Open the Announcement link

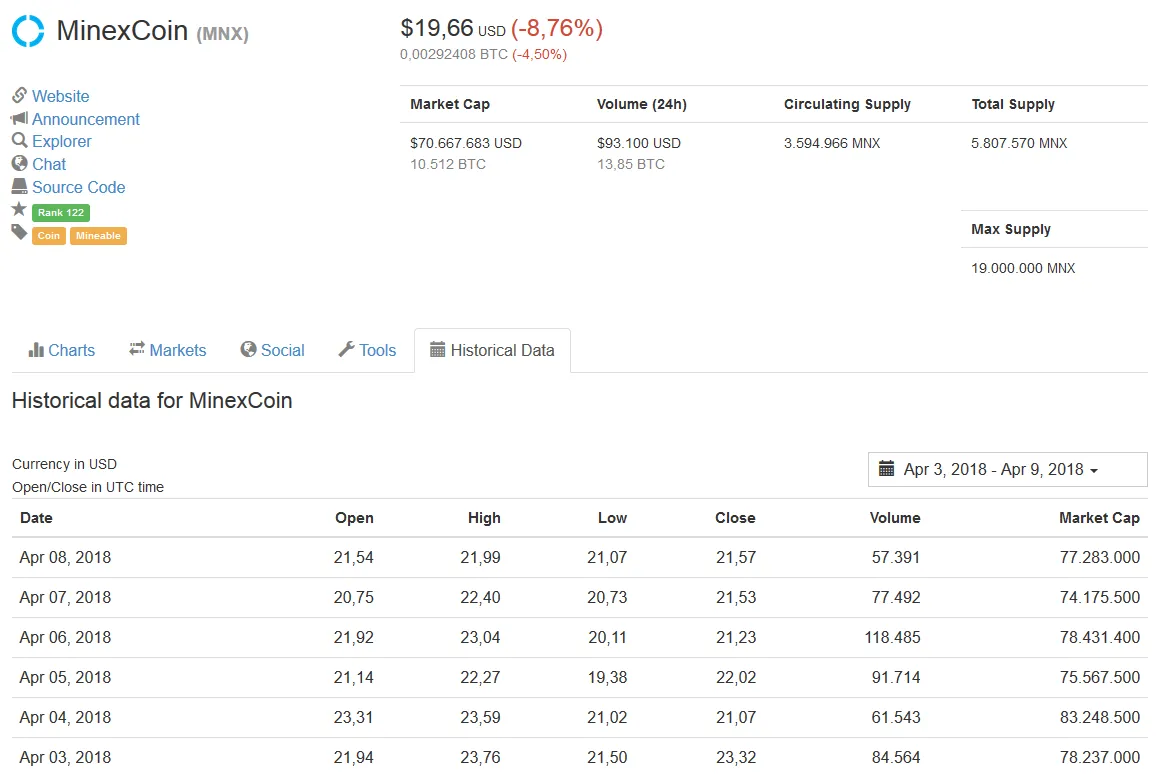click(x=86, y=119)
